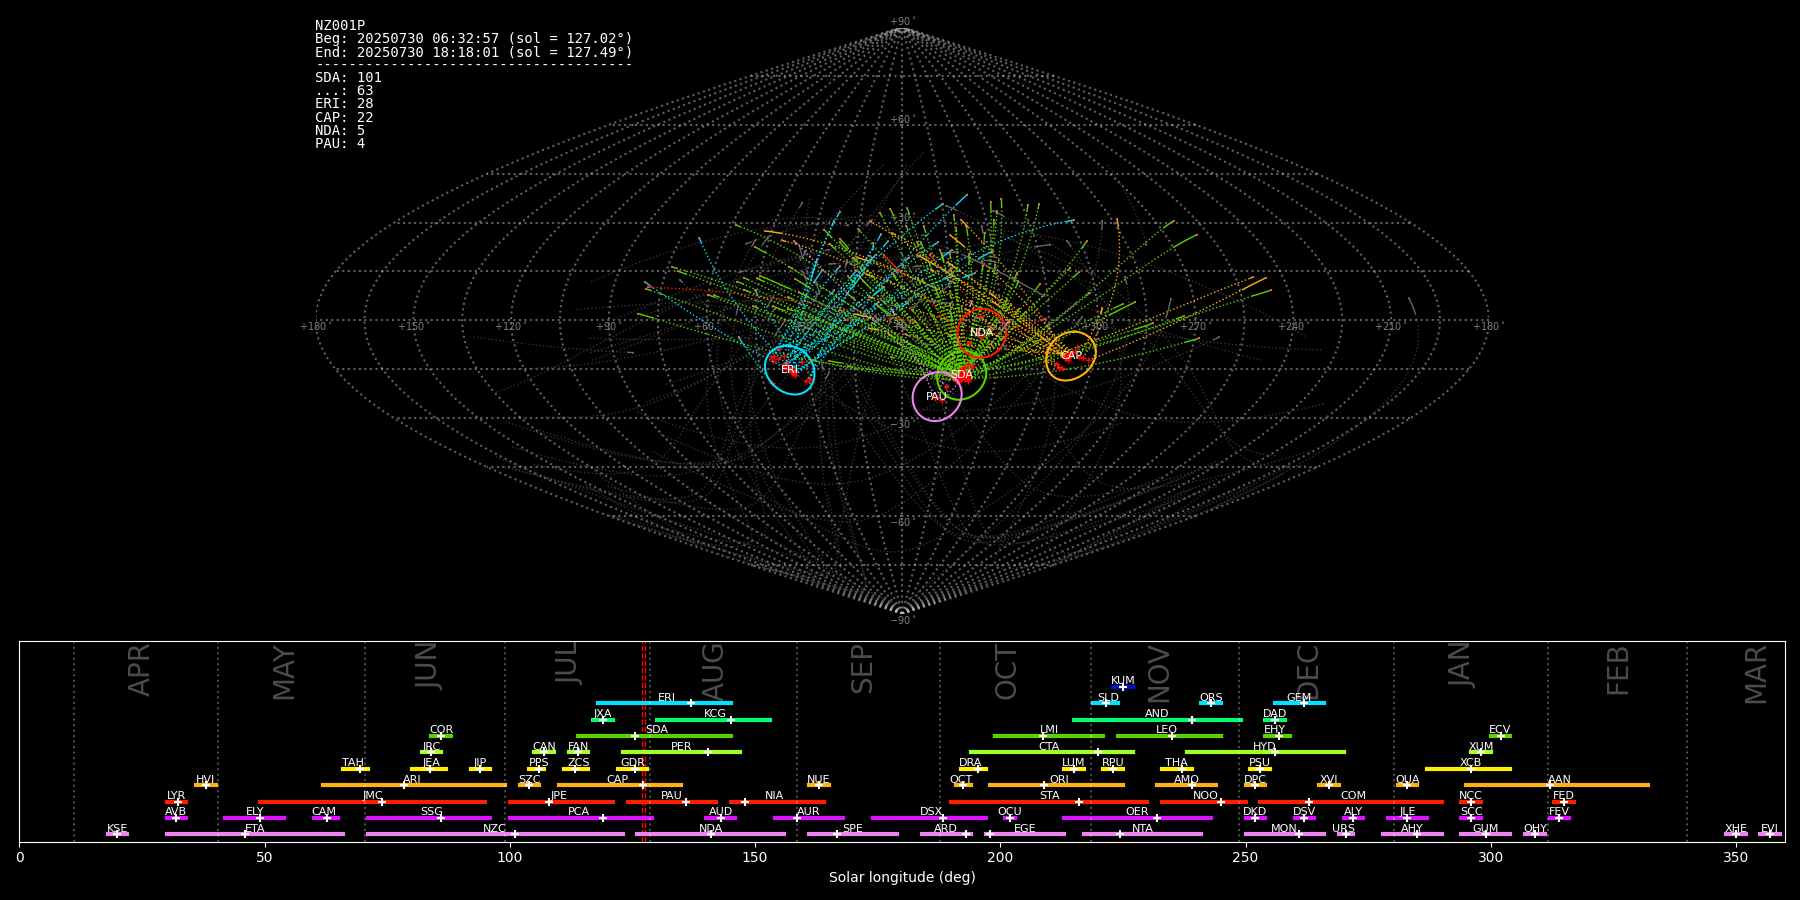Click the 'ERI: 28' count entry
The image size is (1800, 900).
click(344, 104)
